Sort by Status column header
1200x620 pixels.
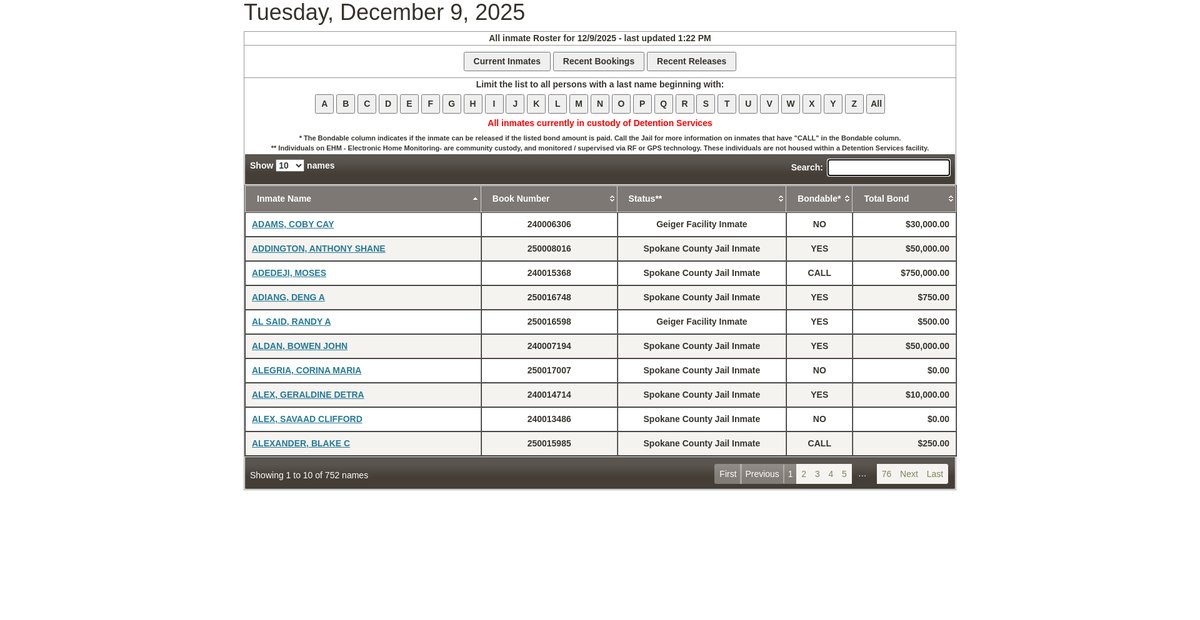pyautogui.click(x=701, y=199)
